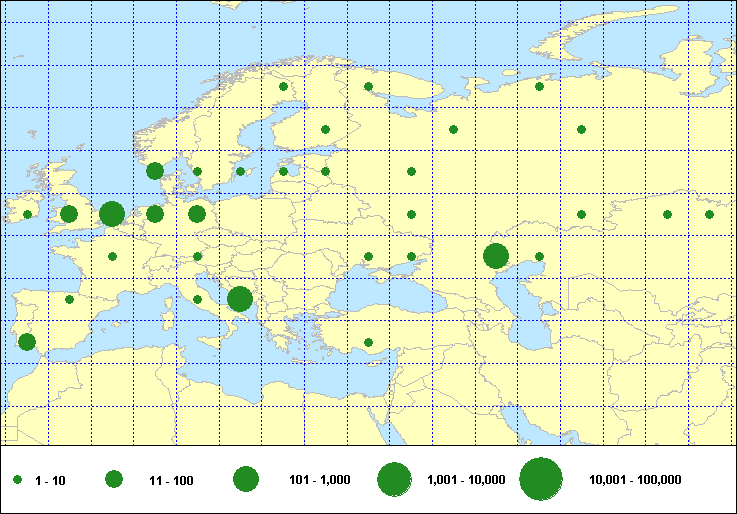Viewport: 737px width, 514px height.
Task: Select the green marker over Great Britain
Action: point(69,214)
